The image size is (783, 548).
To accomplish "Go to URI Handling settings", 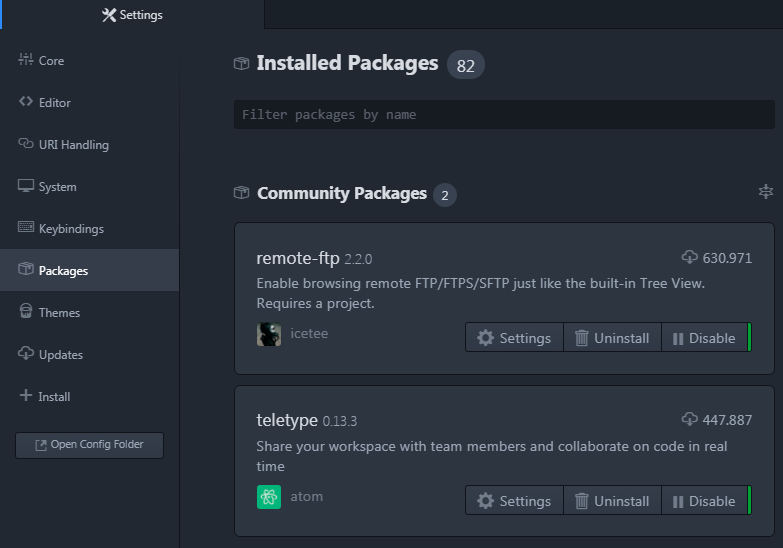I will [90, 144].
